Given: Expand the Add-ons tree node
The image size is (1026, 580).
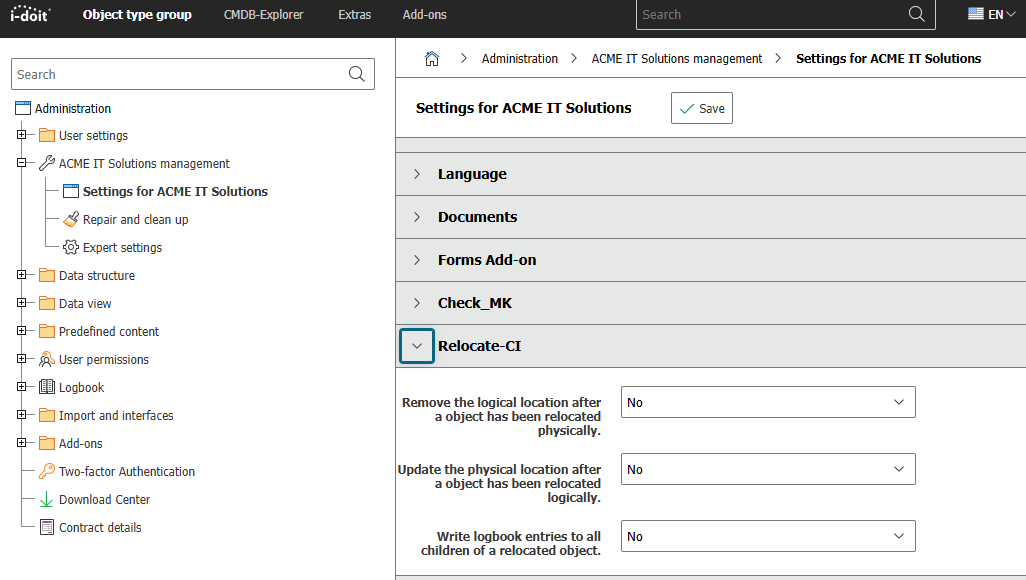Looking at the screenshot, I should click(22, 443).
